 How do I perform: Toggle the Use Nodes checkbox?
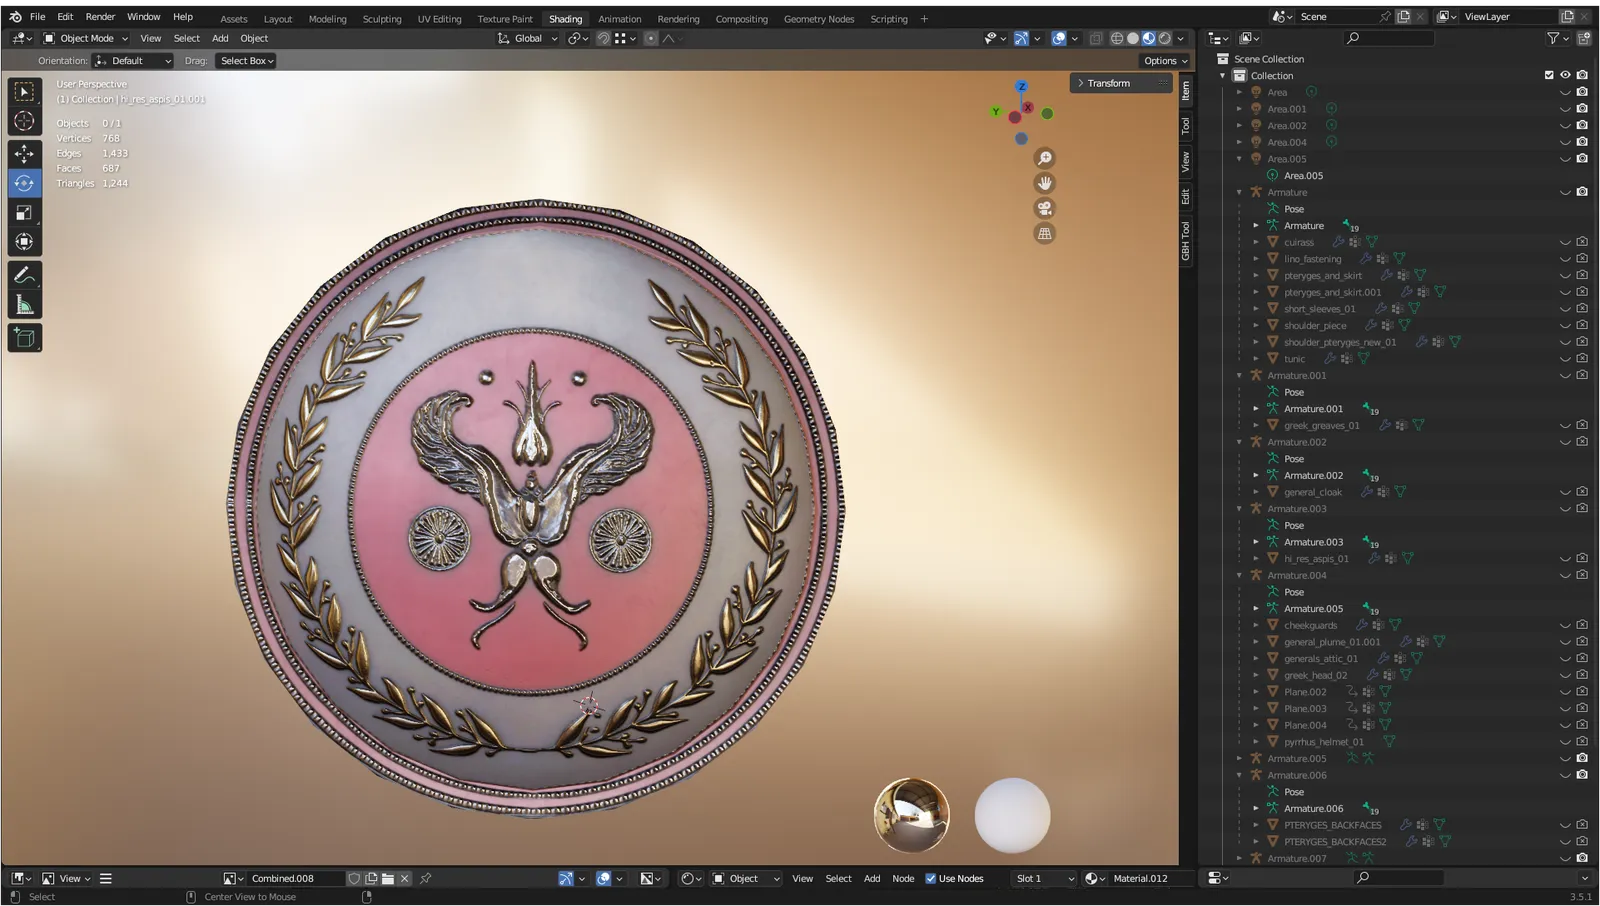tap(930, 878)
